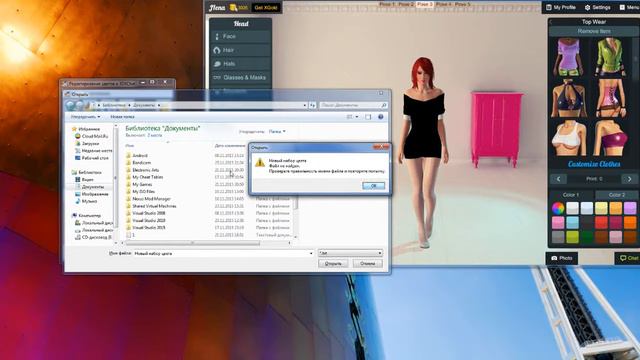
Task: Select Избранное (Favorites) in the navigation pane
Action: pyautogui.click(x=89, y=129)
